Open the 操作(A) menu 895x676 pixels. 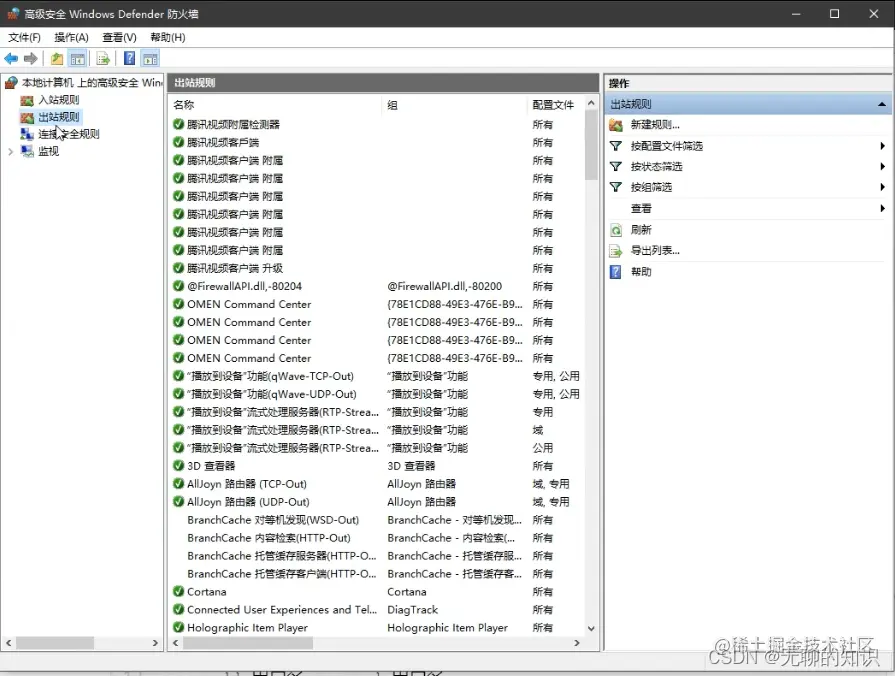[71, 38]
